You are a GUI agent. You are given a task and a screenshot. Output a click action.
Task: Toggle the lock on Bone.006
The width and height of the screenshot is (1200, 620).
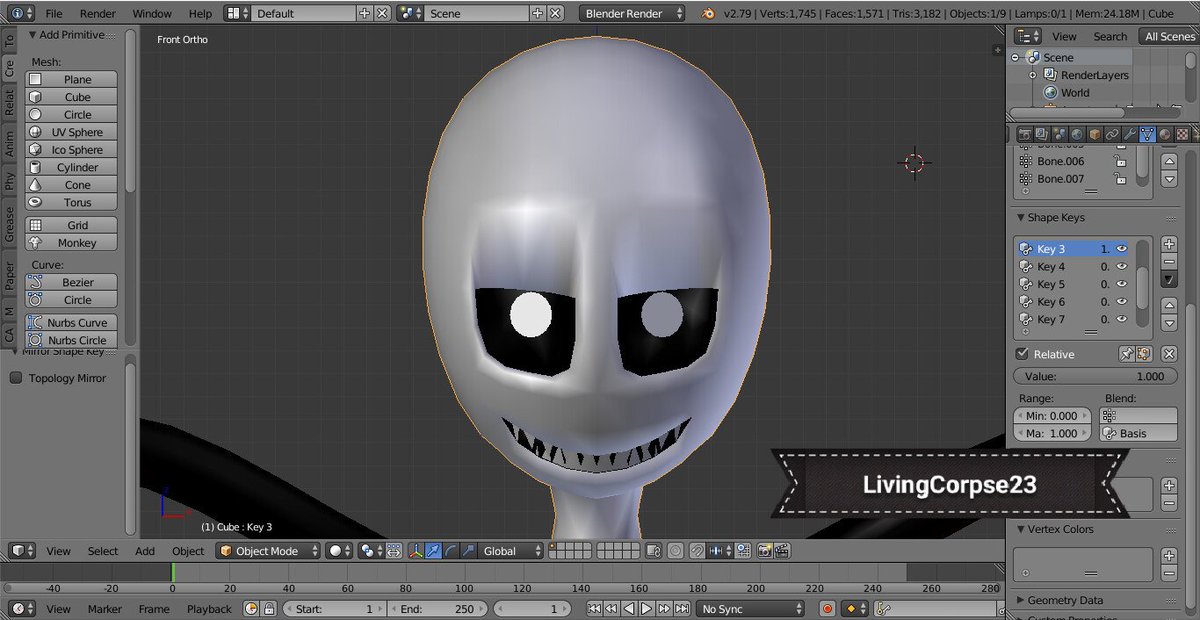click(x=1120, y=161)
